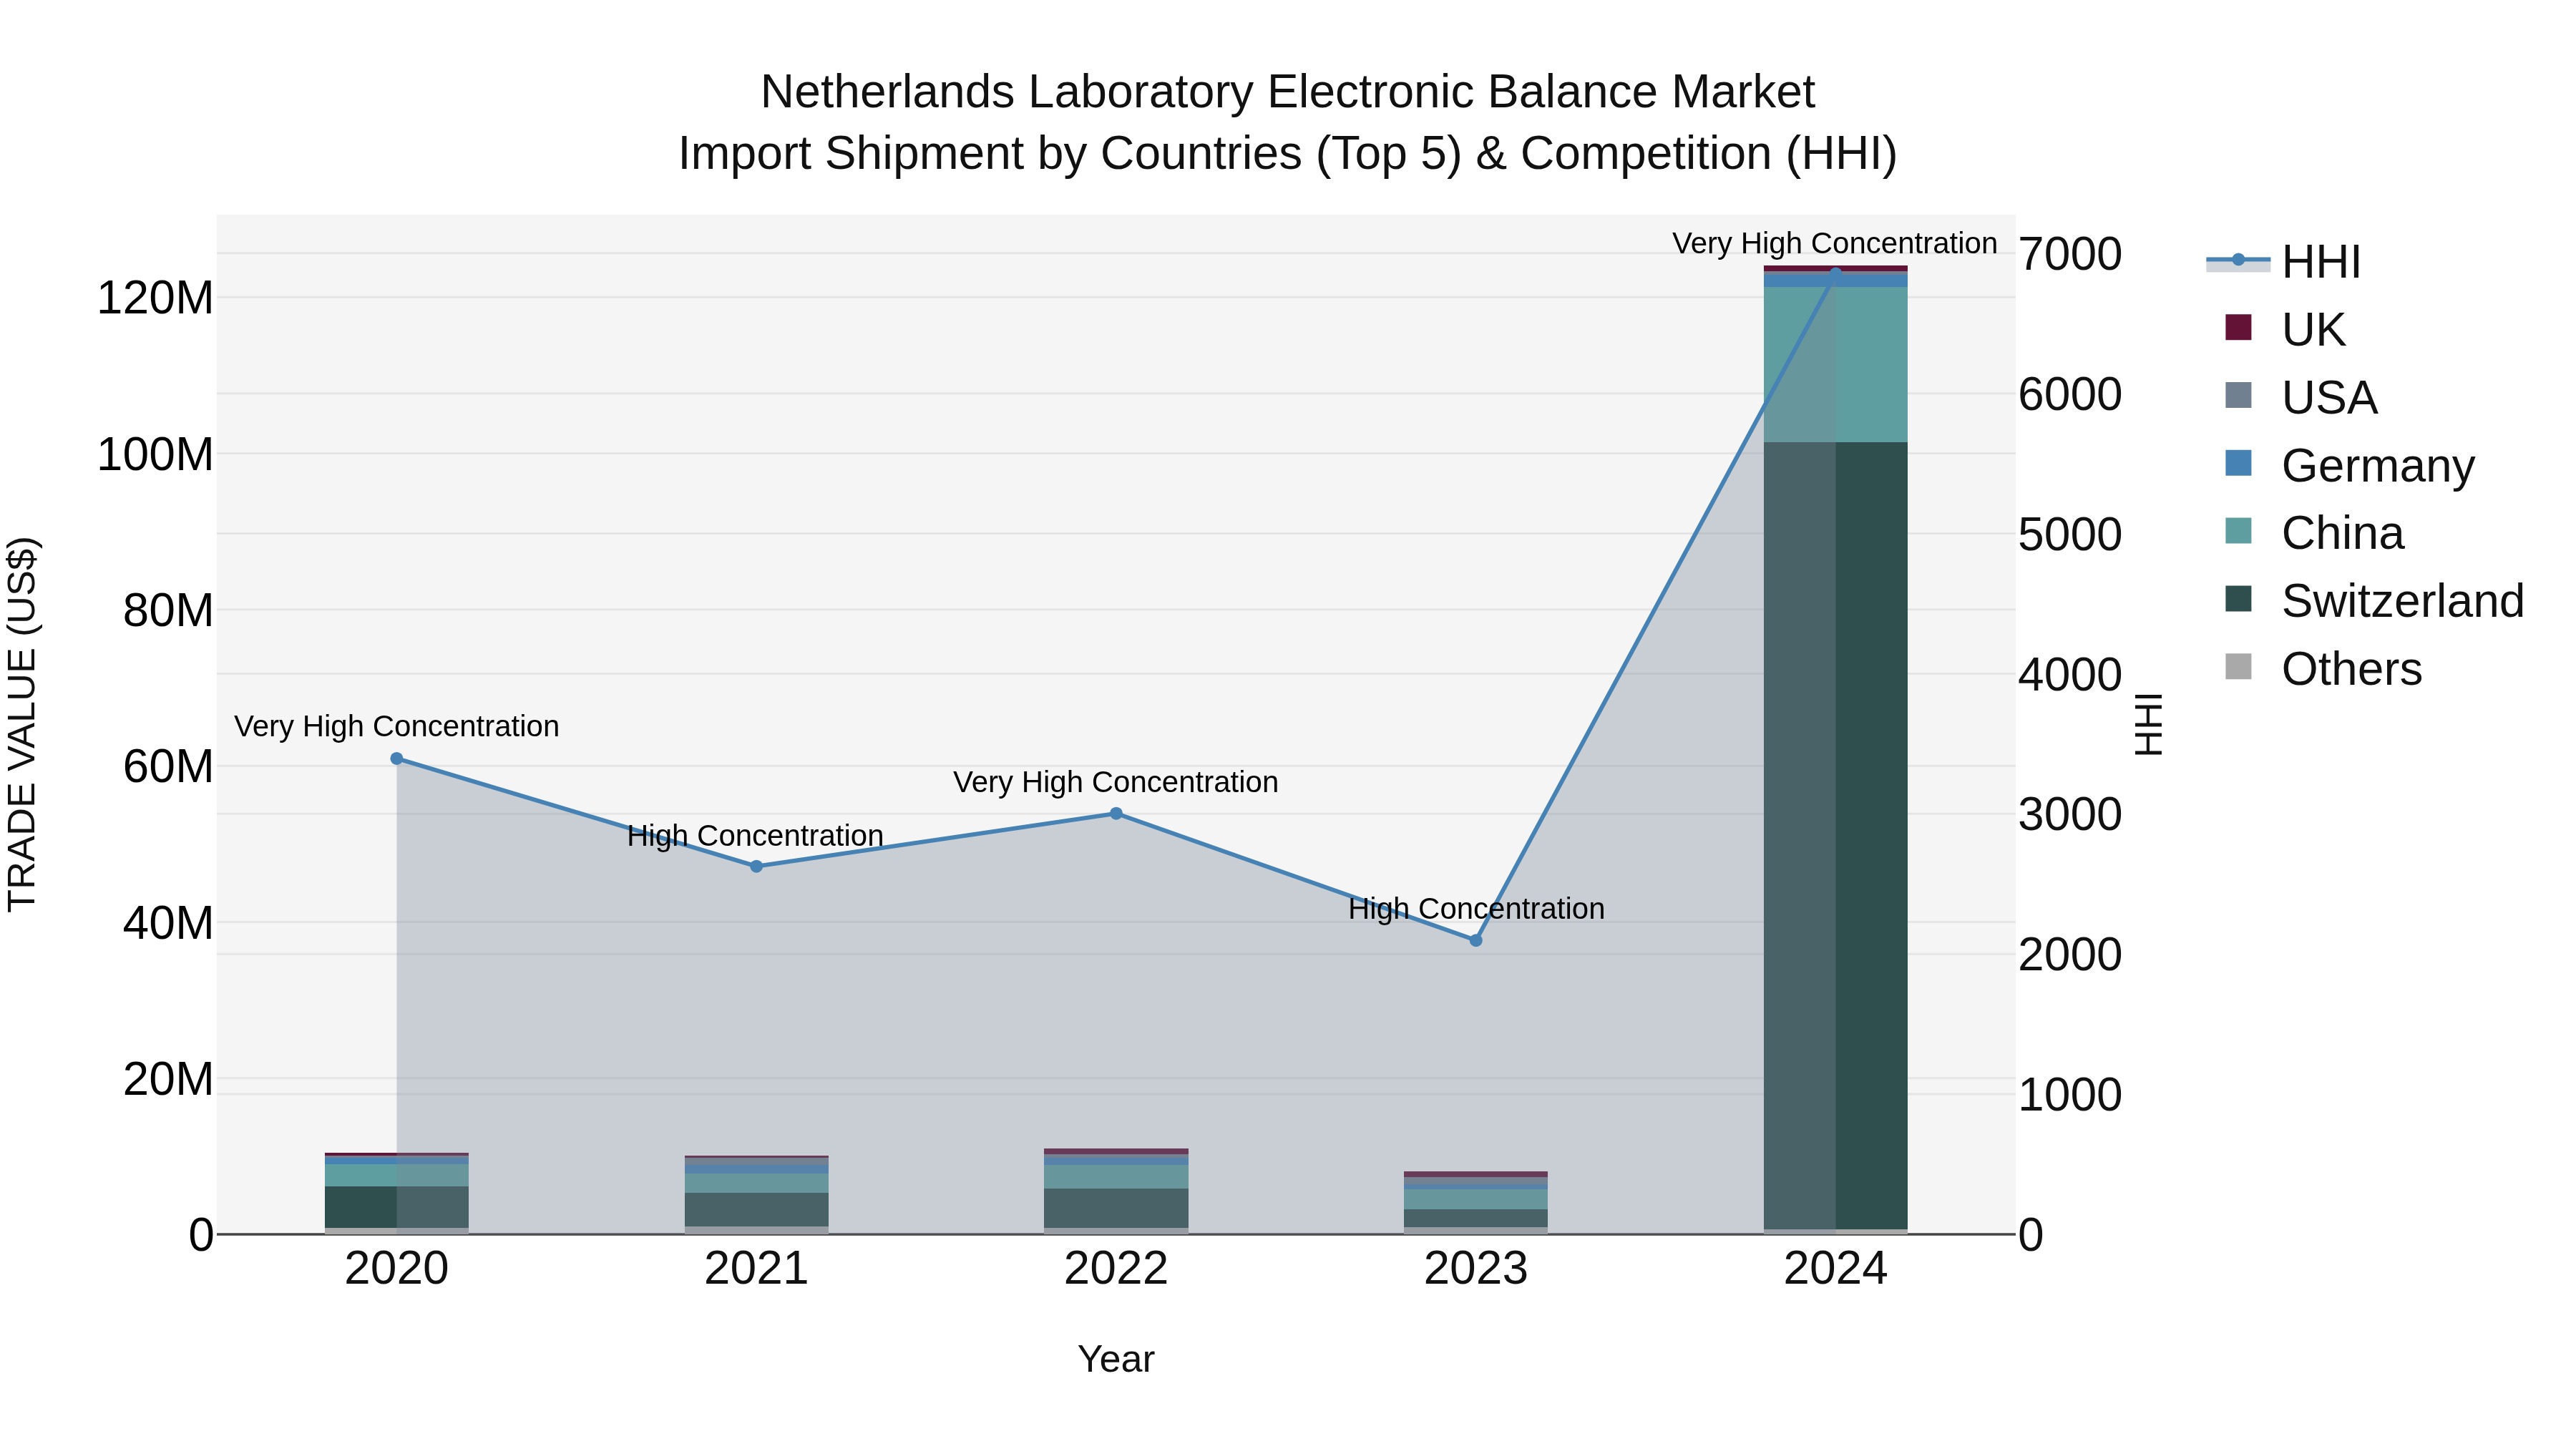The width and height of the screenshot is (2576, 1449).
Task: Toggle Others series in the legend
Action: click(x=2323, y=669)
